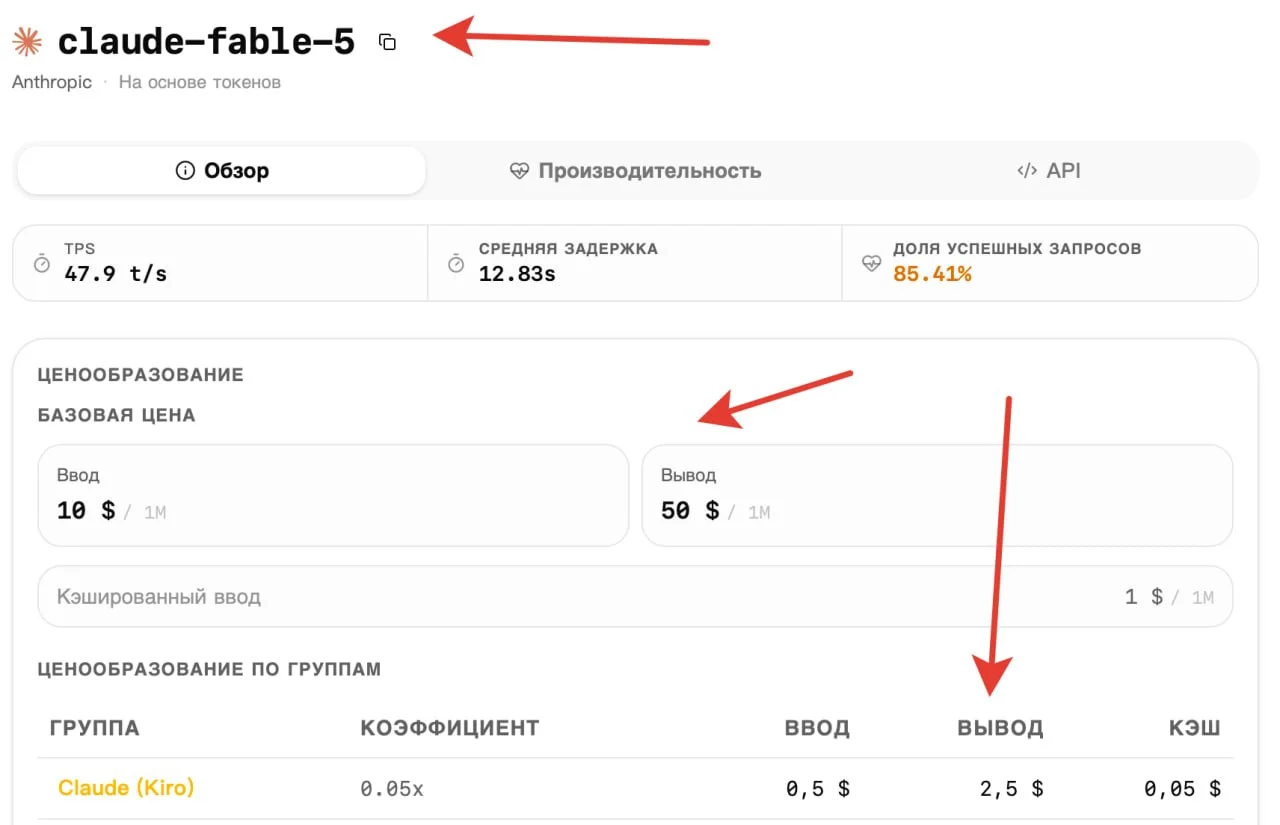Click the Anthropic starburst logo

point(27,42)
